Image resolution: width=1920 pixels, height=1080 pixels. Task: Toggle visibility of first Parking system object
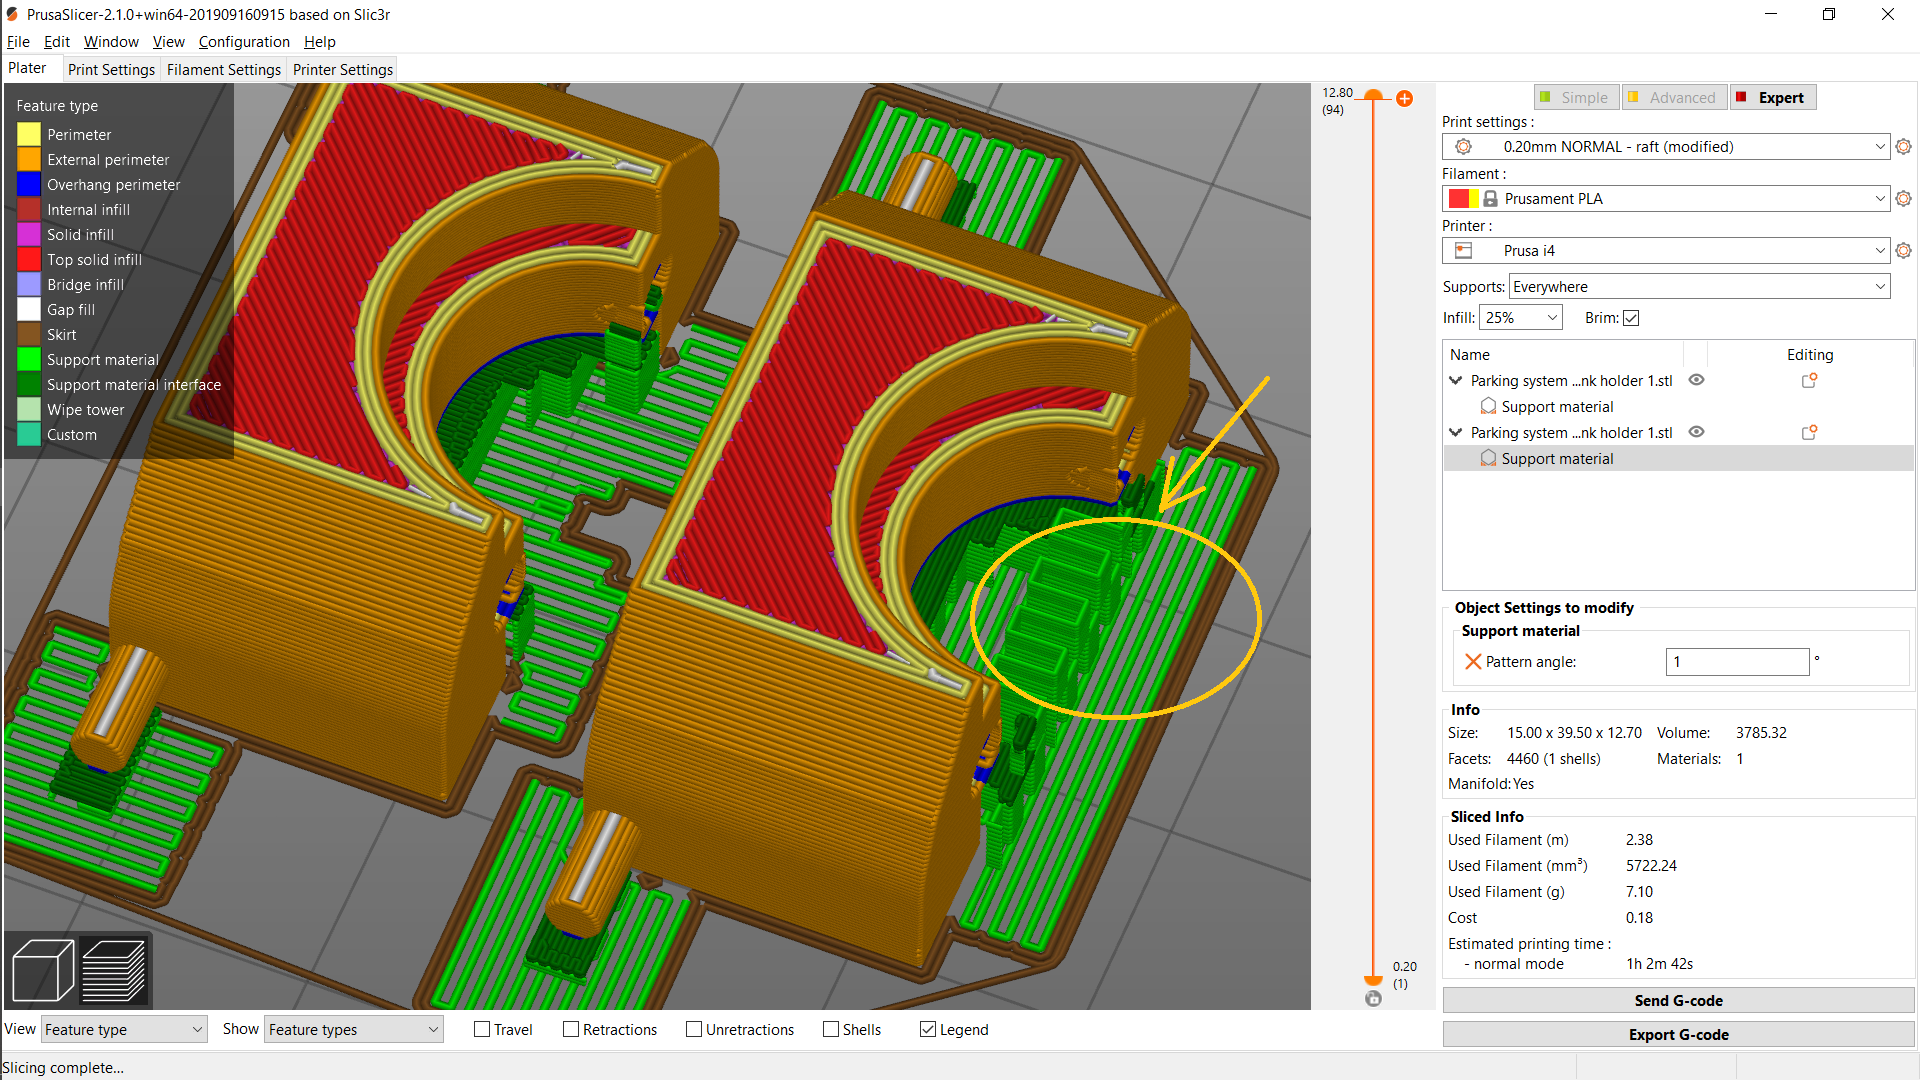[1696, 380]
